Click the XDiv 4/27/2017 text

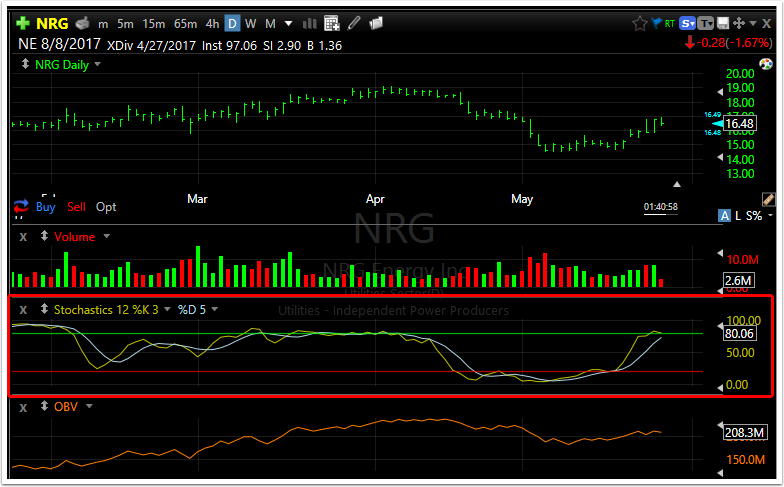(152, 46)
